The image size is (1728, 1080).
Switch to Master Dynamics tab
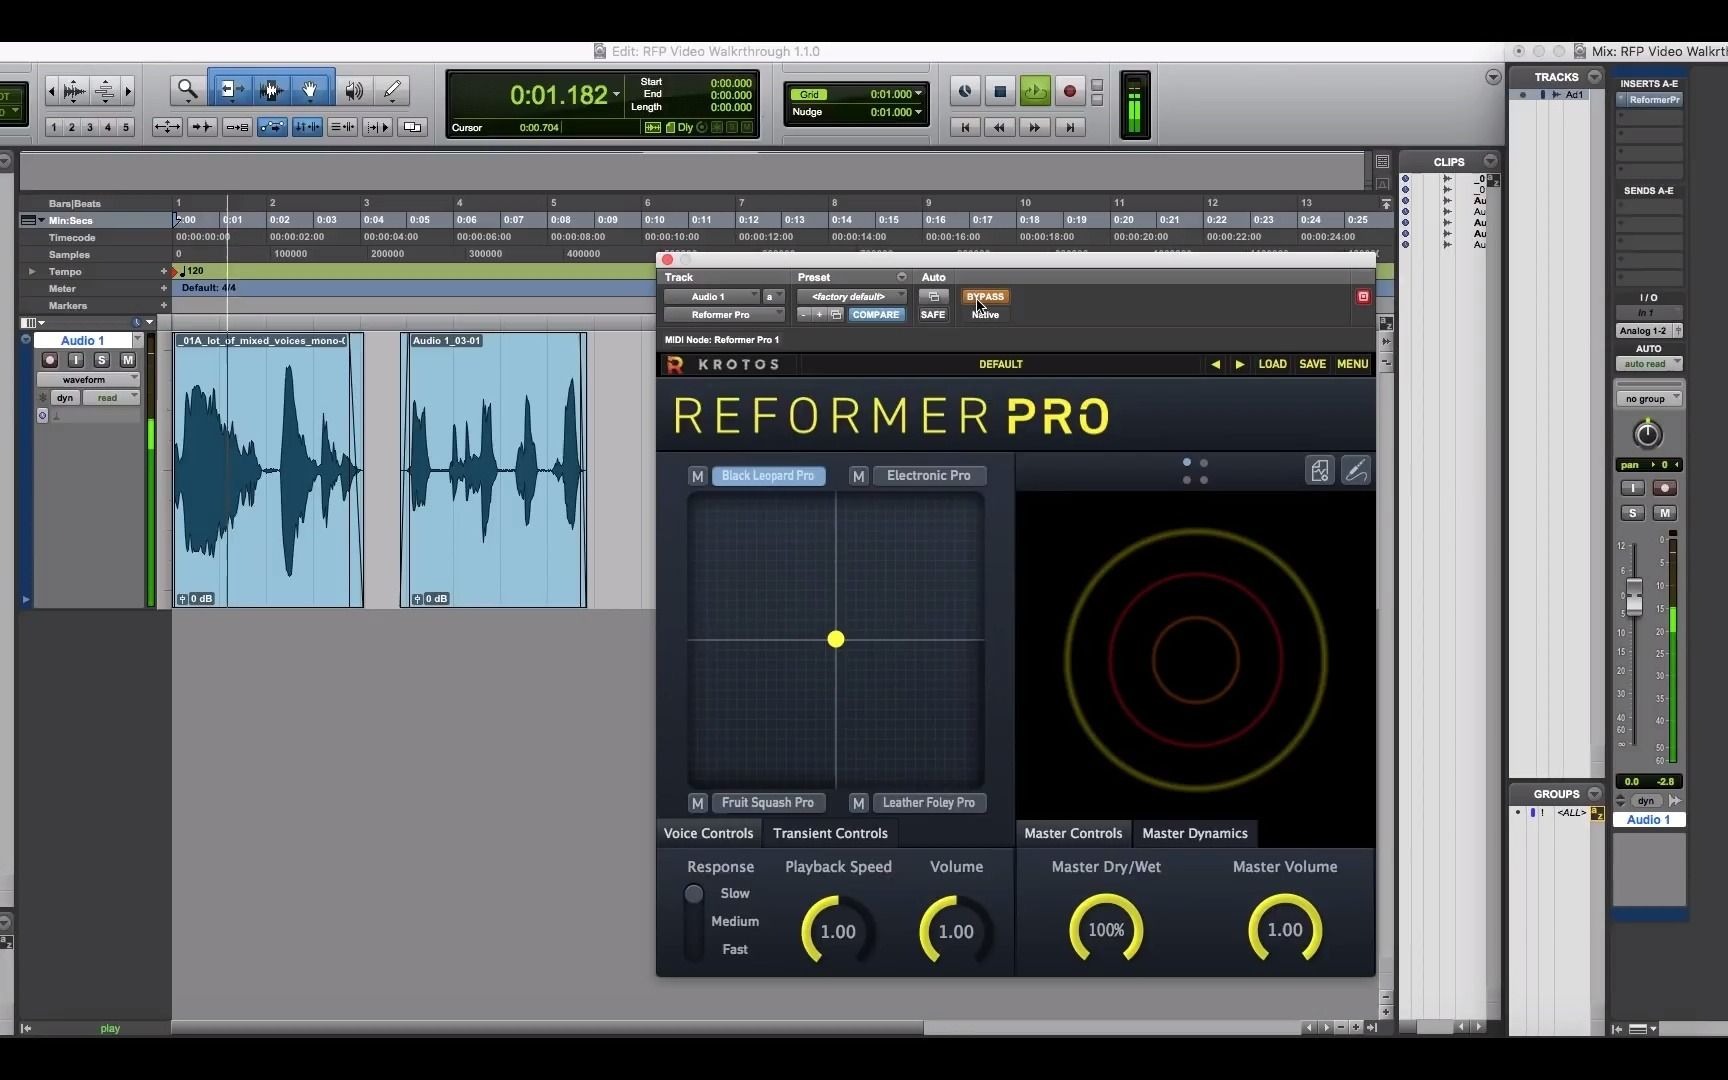(x=1195, y=833)
